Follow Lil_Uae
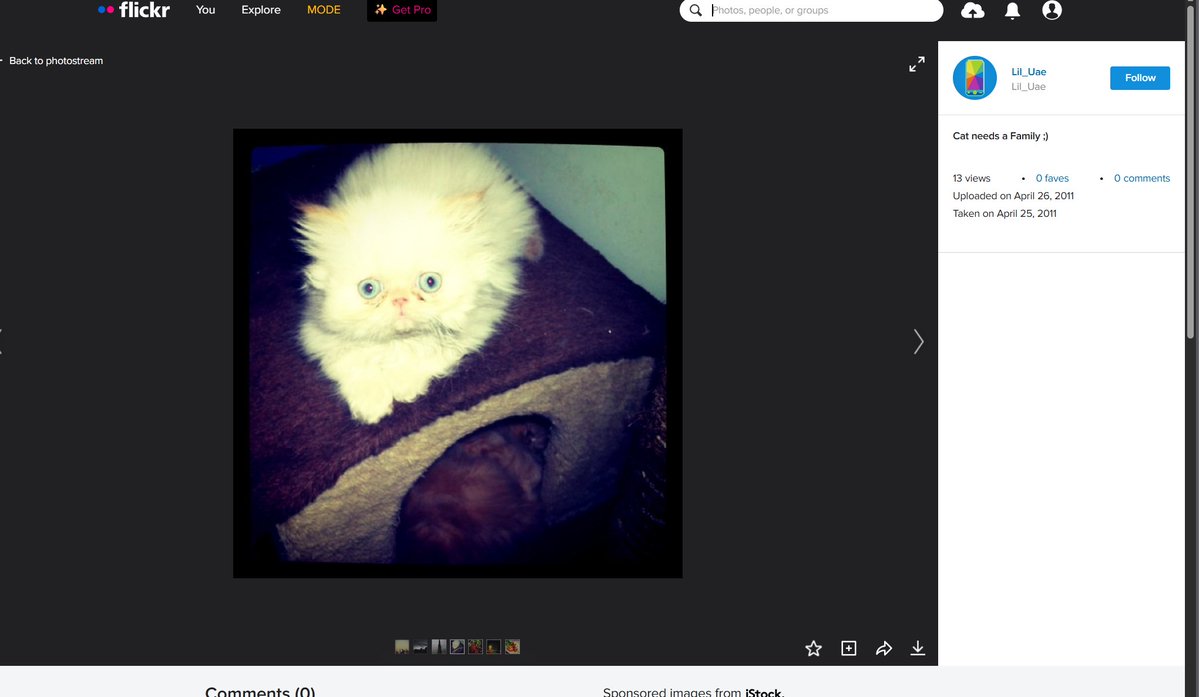Screen dimensions: 1199x697 1139,78
